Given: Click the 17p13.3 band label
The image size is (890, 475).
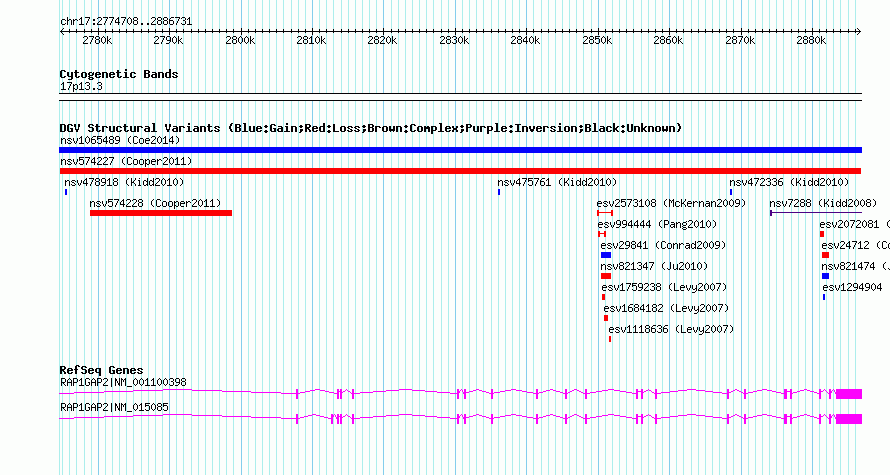Looking at the screenshot, I should pyautogui.click(x=81, y=87).
